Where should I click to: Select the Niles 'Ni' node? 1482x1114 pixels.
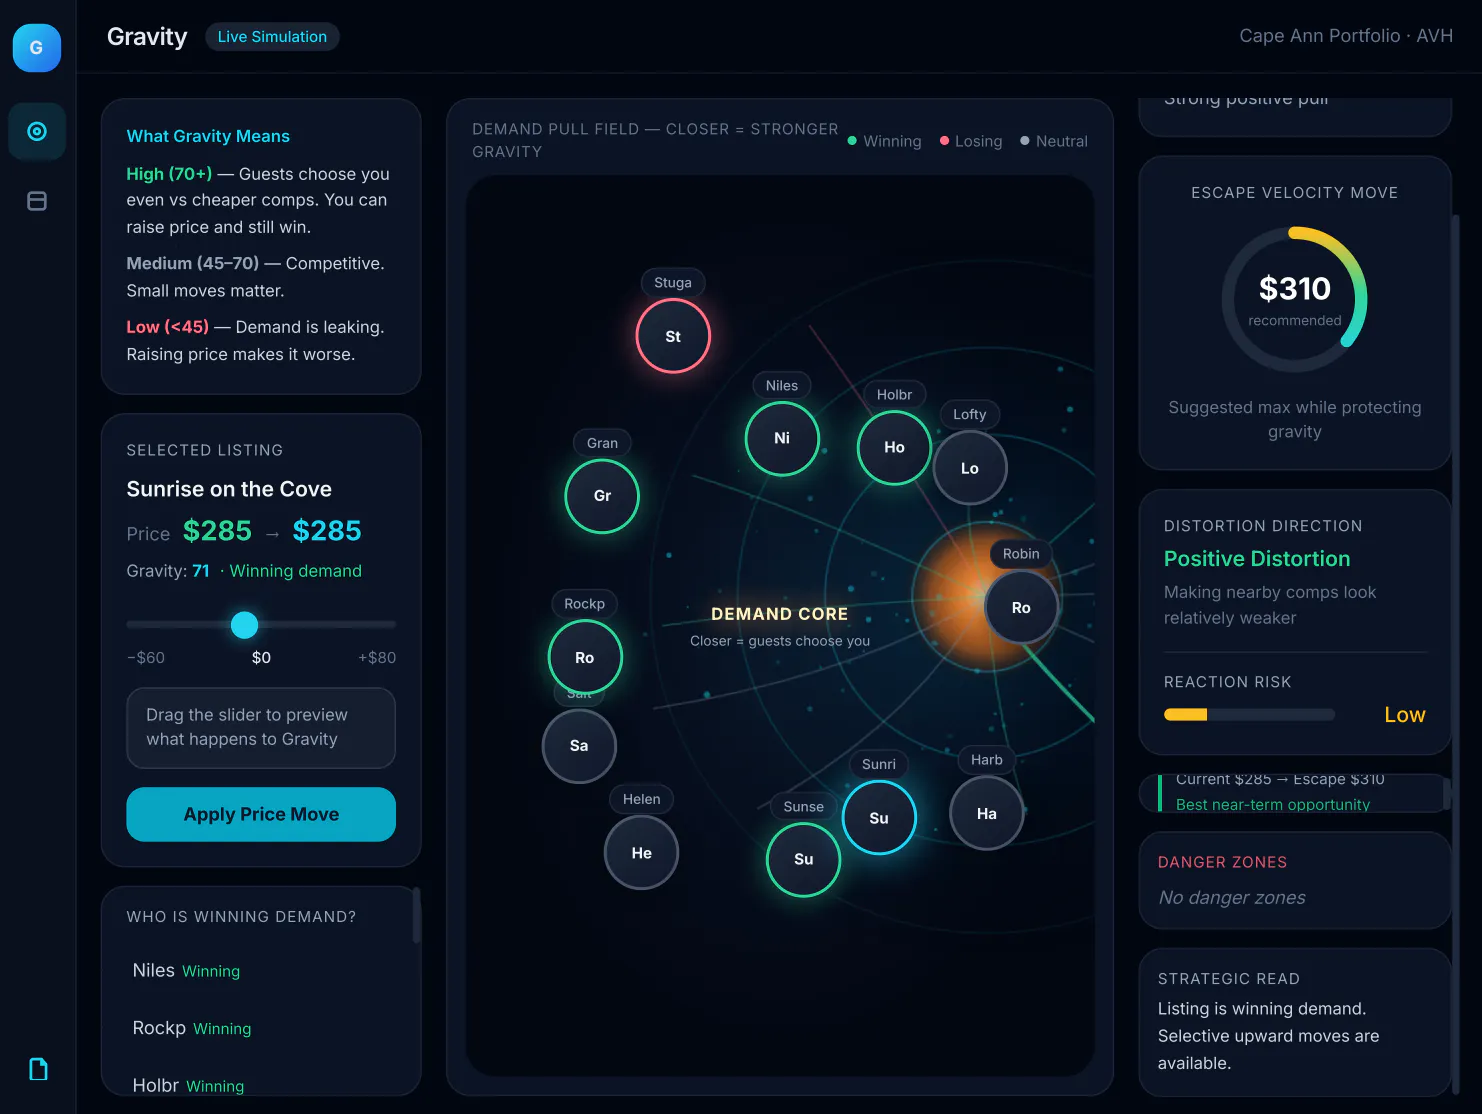point(782,438)
